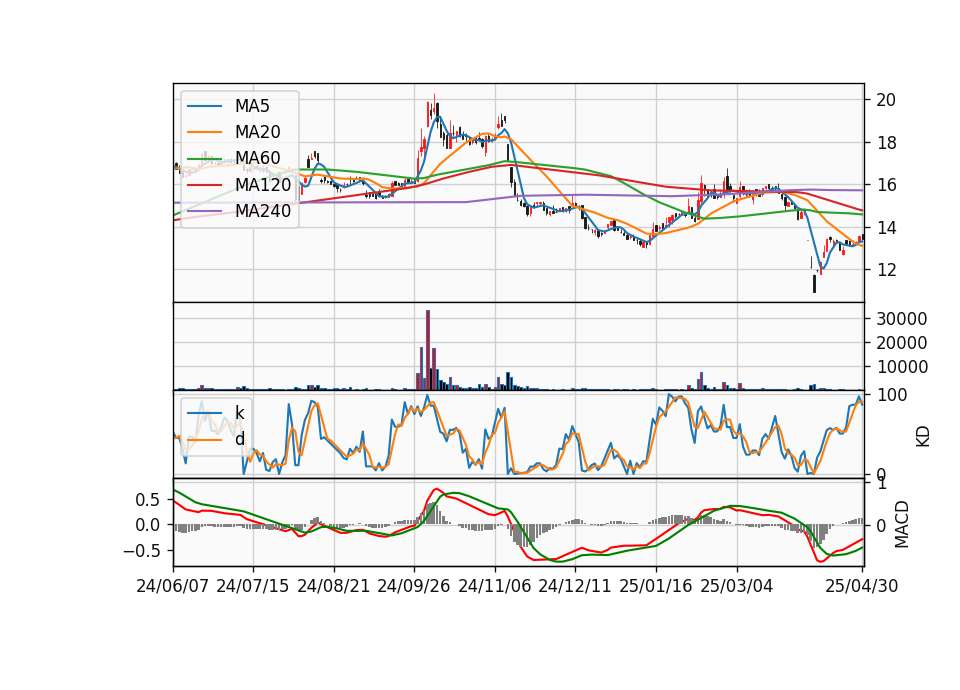Click the MACD left axis value 0.0
960x690 pixels.
[x=148, y=525]
